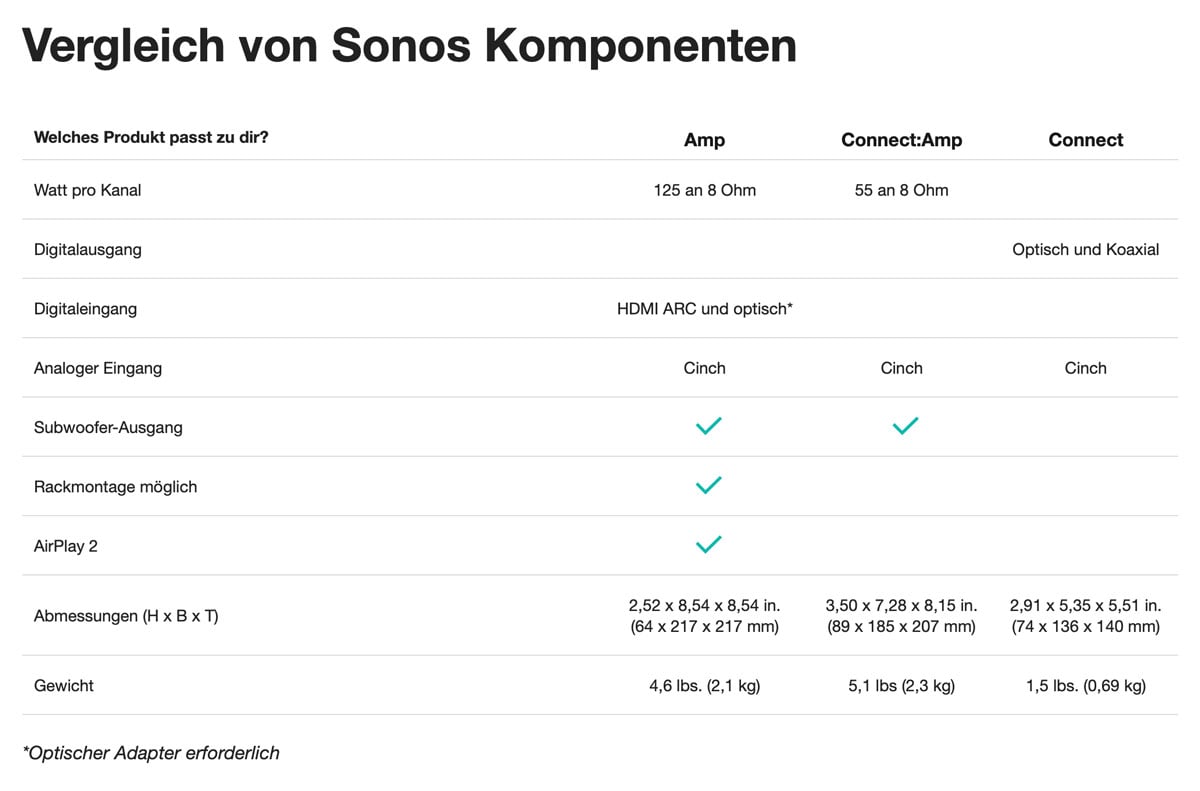
Task: Click the Analoger Eingang row label
Action: point(97,368)
